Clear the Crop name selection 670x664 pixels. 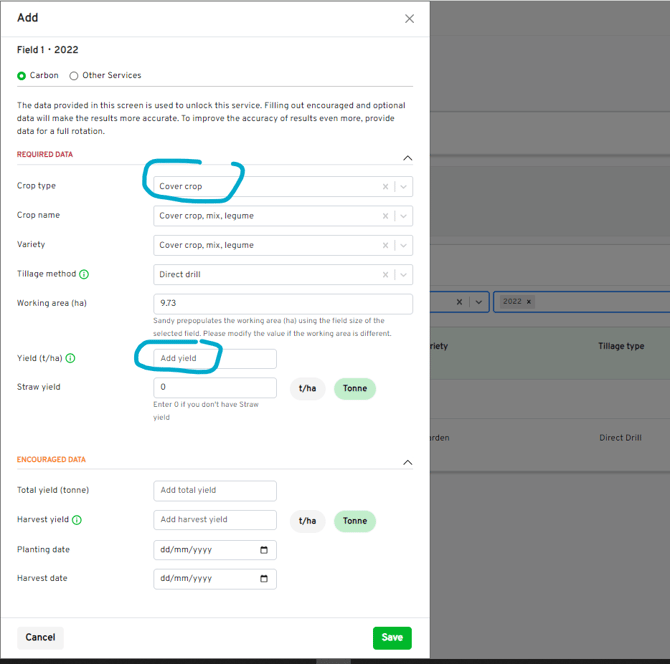tap(385, 216)
